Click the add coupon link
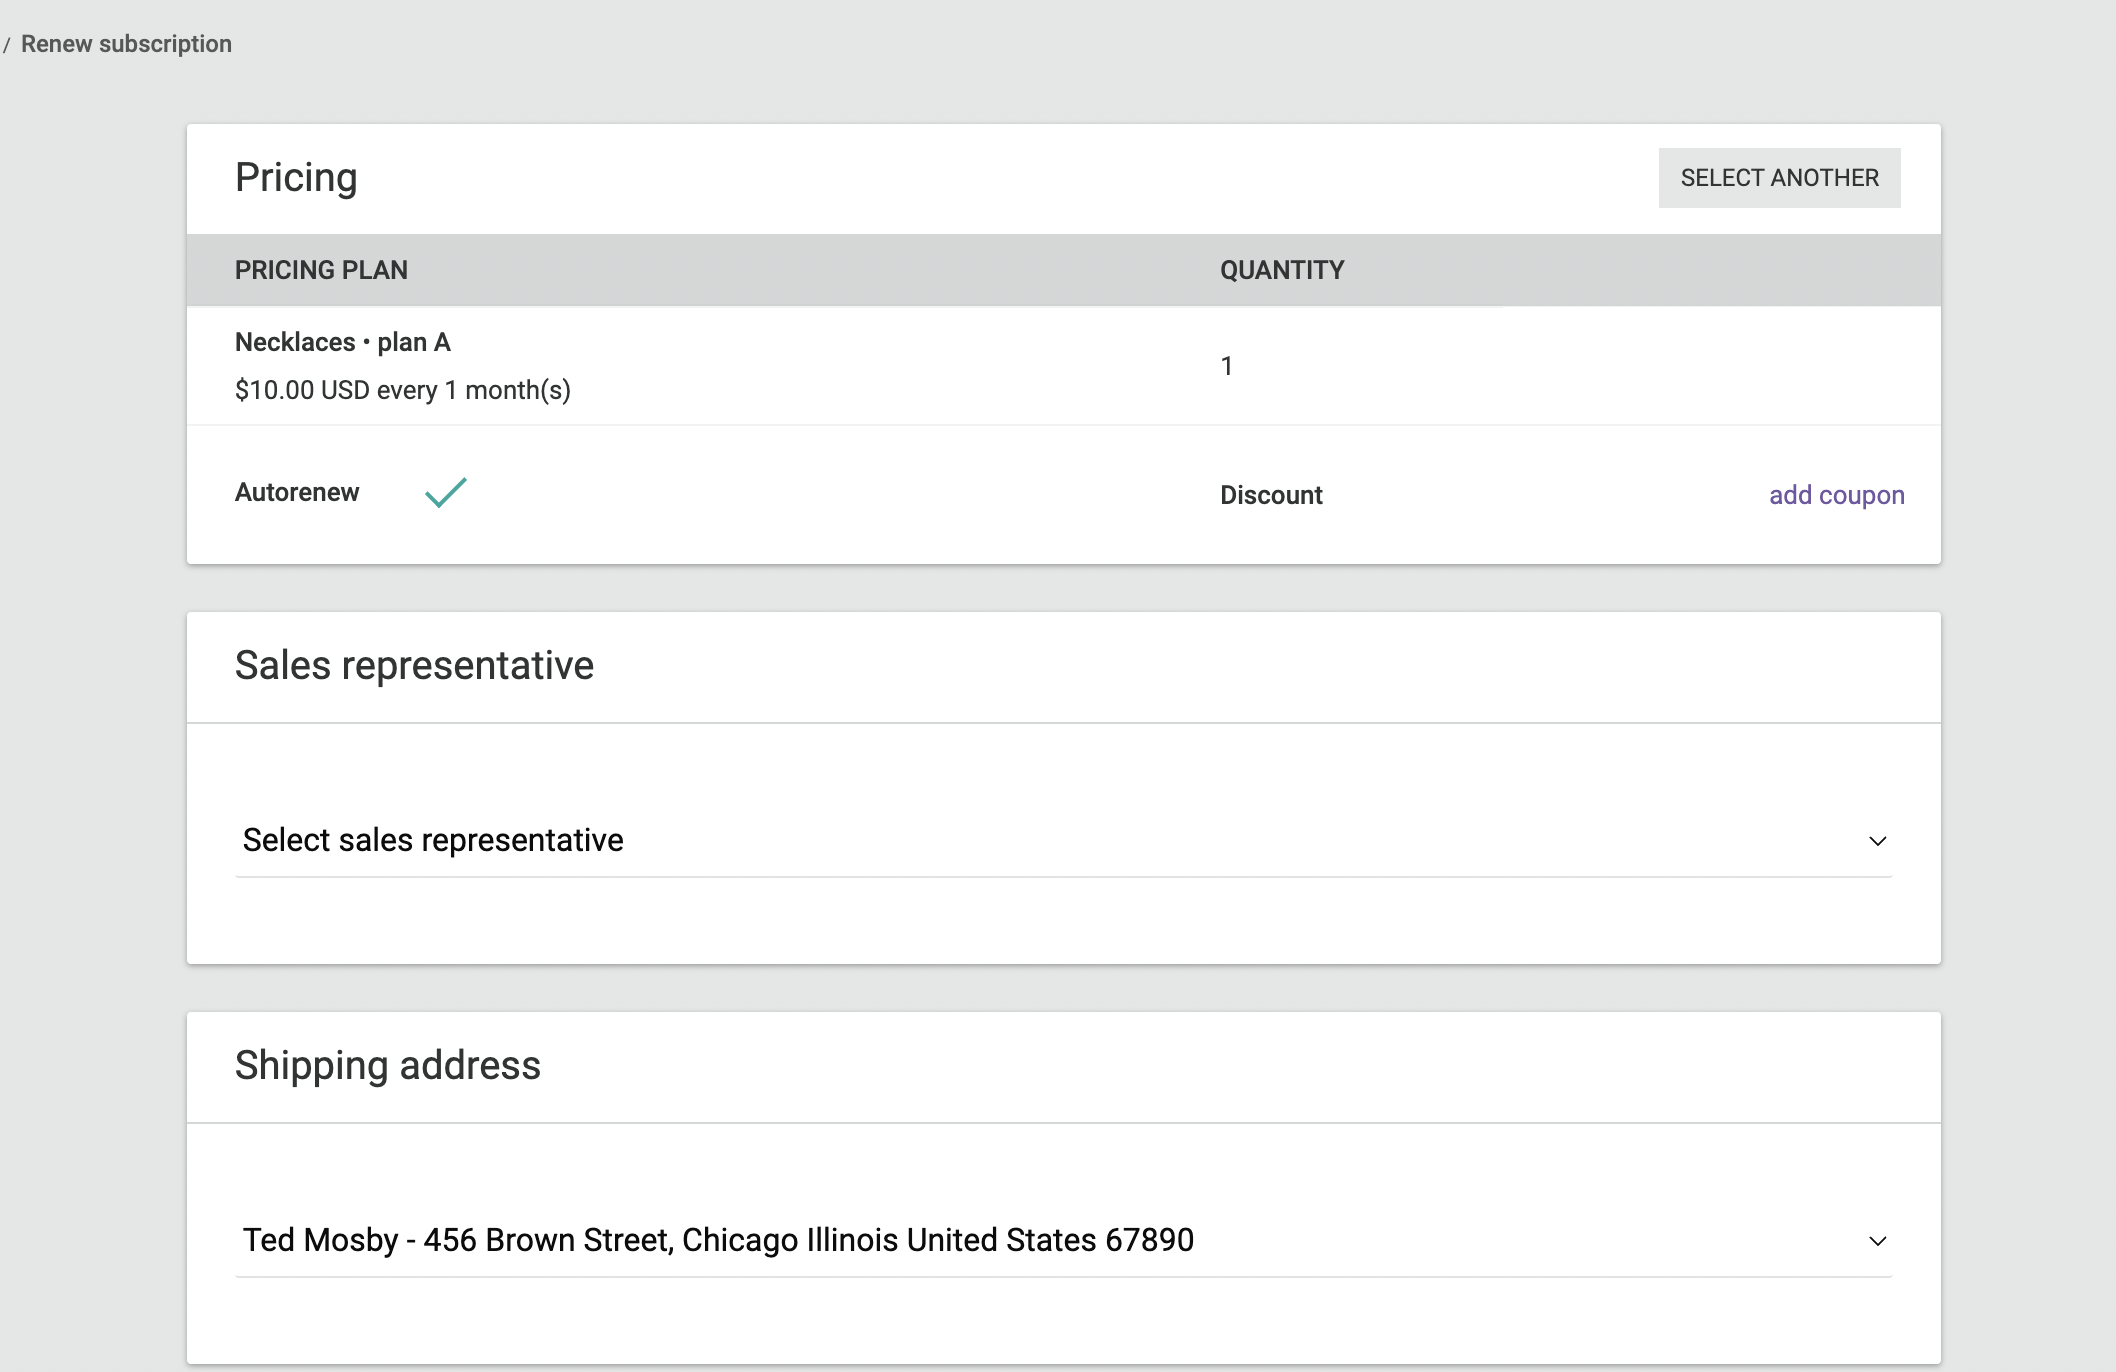The image size is (2116, 1372). 1836,495
